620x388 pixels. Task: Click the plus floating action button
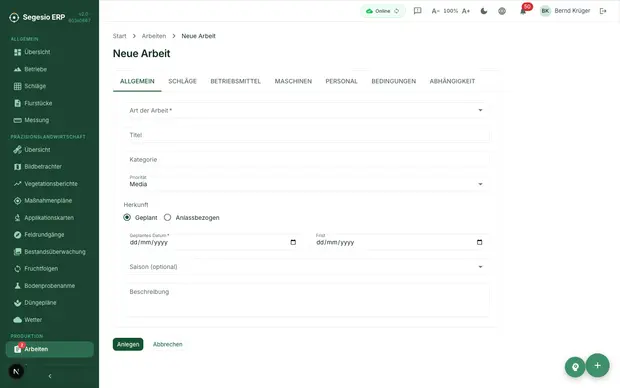pyautogui.click(x=597, y=365)
